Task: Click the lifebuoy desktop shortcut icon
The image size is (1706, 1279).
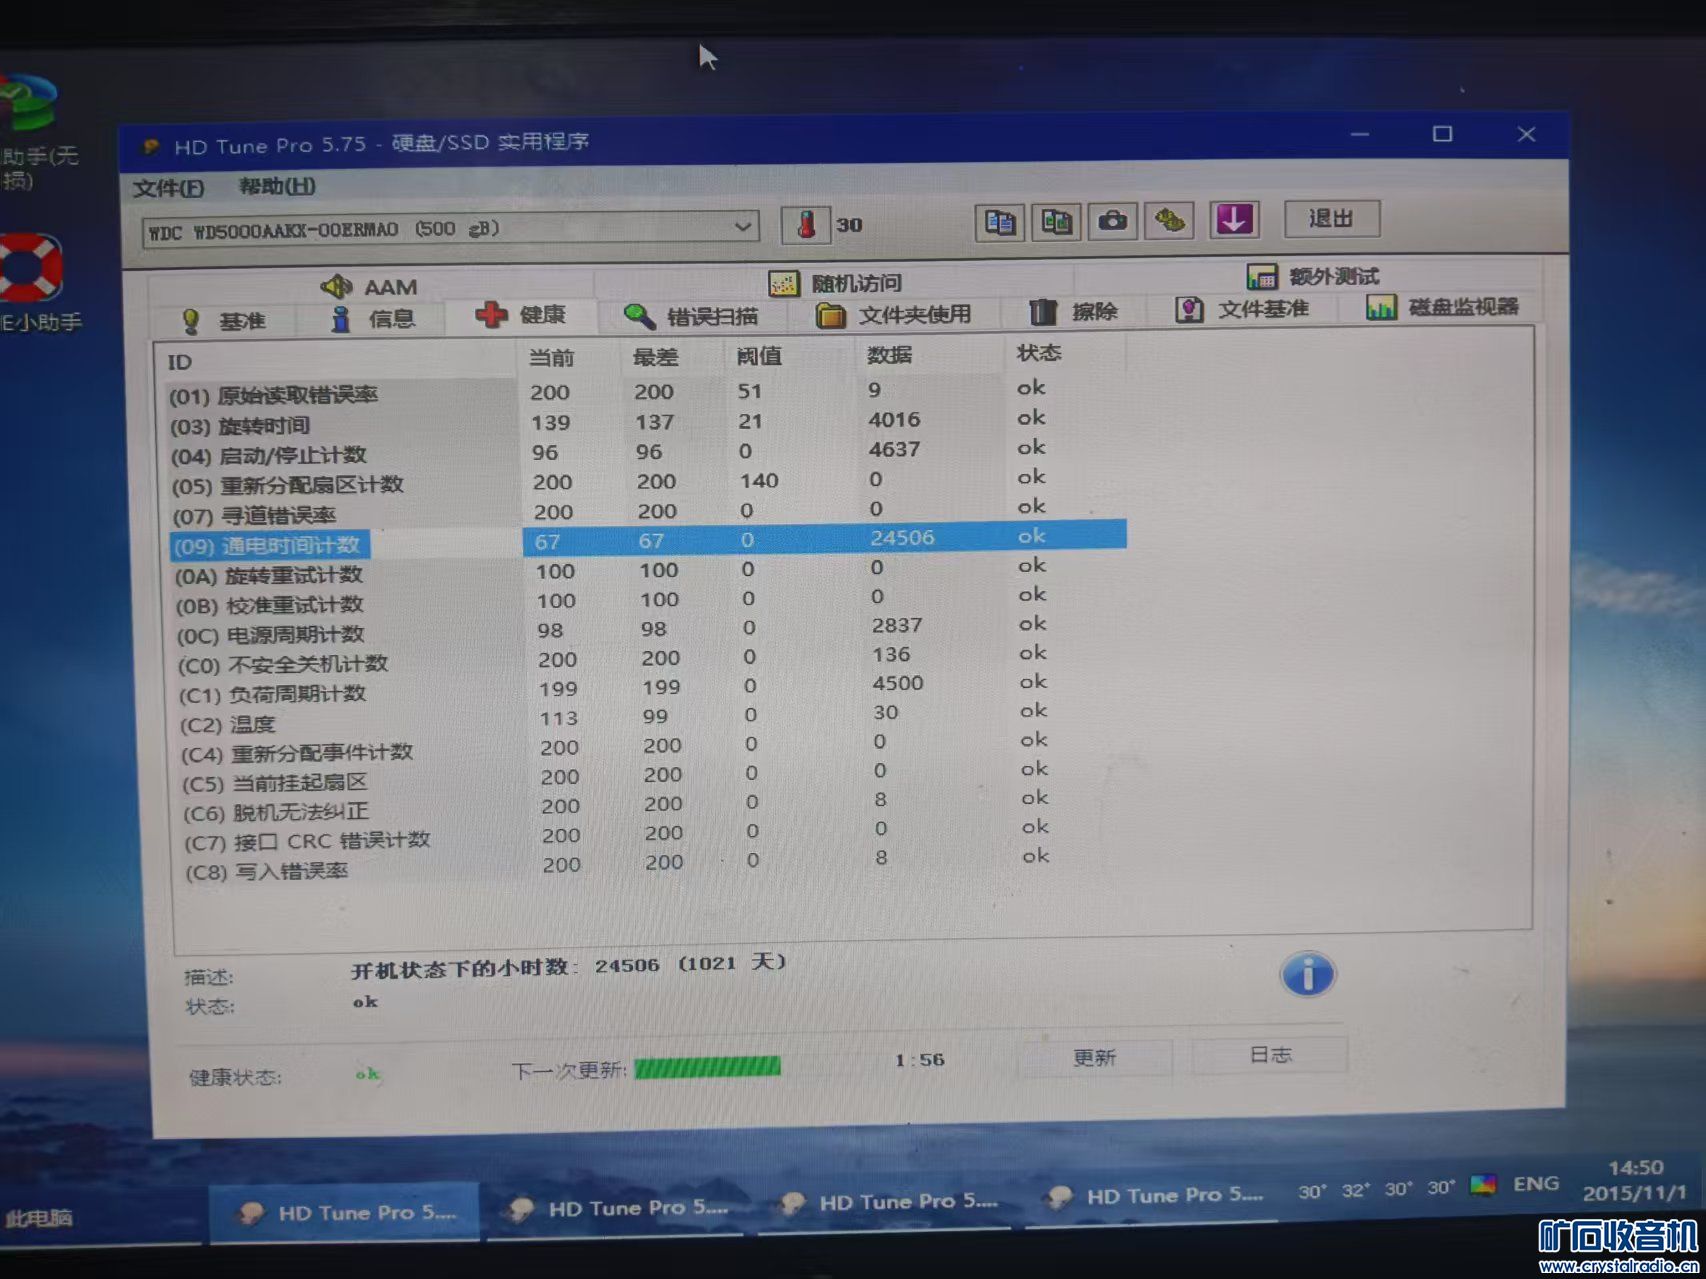Action: tap(30, 267)
